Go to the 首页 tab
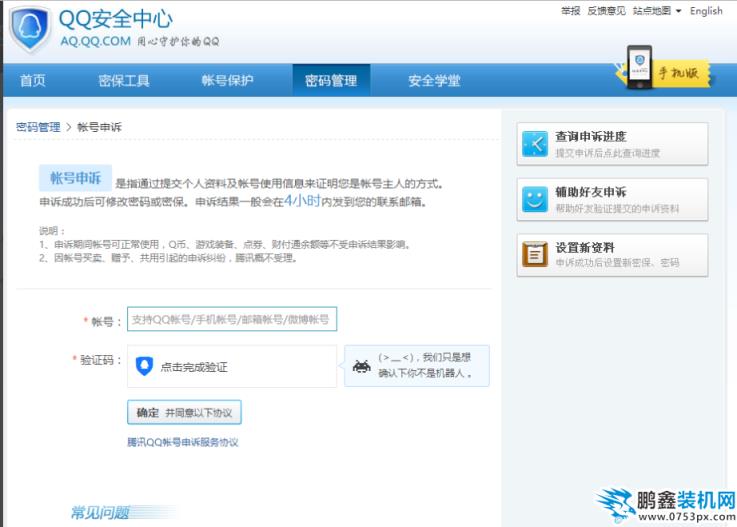 pos(33,80)
